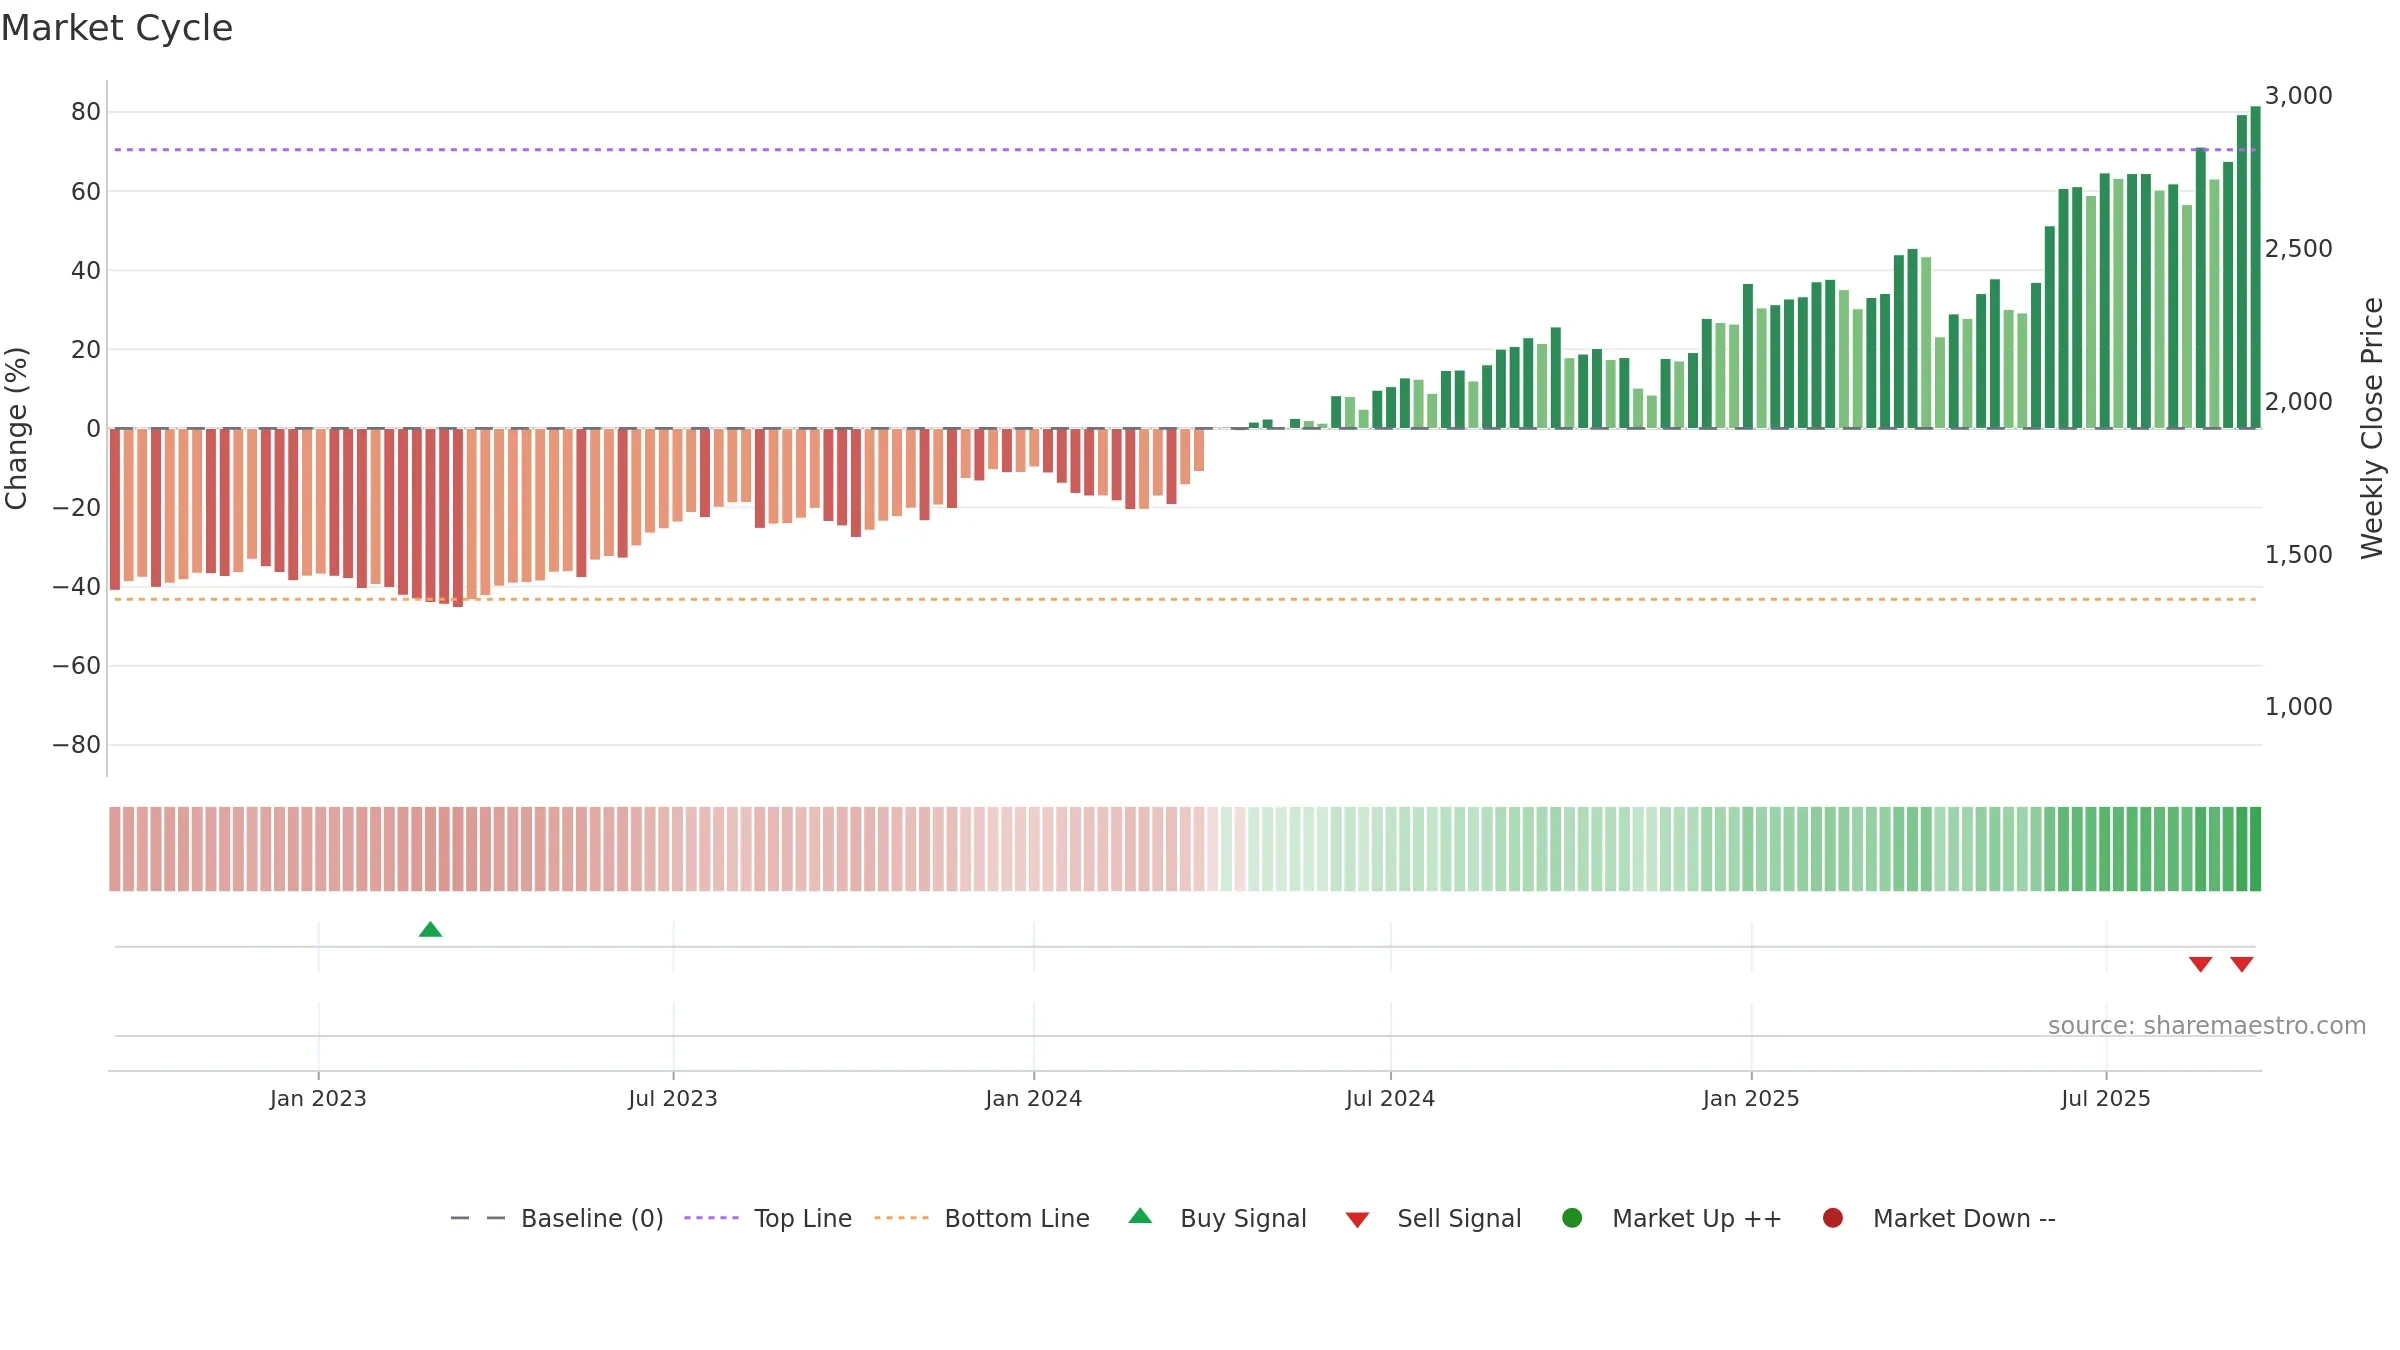The width and height of the screenshot is (2400, 1350).
Task: Click the deepest red bar below the bottom line
Action: [x=458, y=518]
